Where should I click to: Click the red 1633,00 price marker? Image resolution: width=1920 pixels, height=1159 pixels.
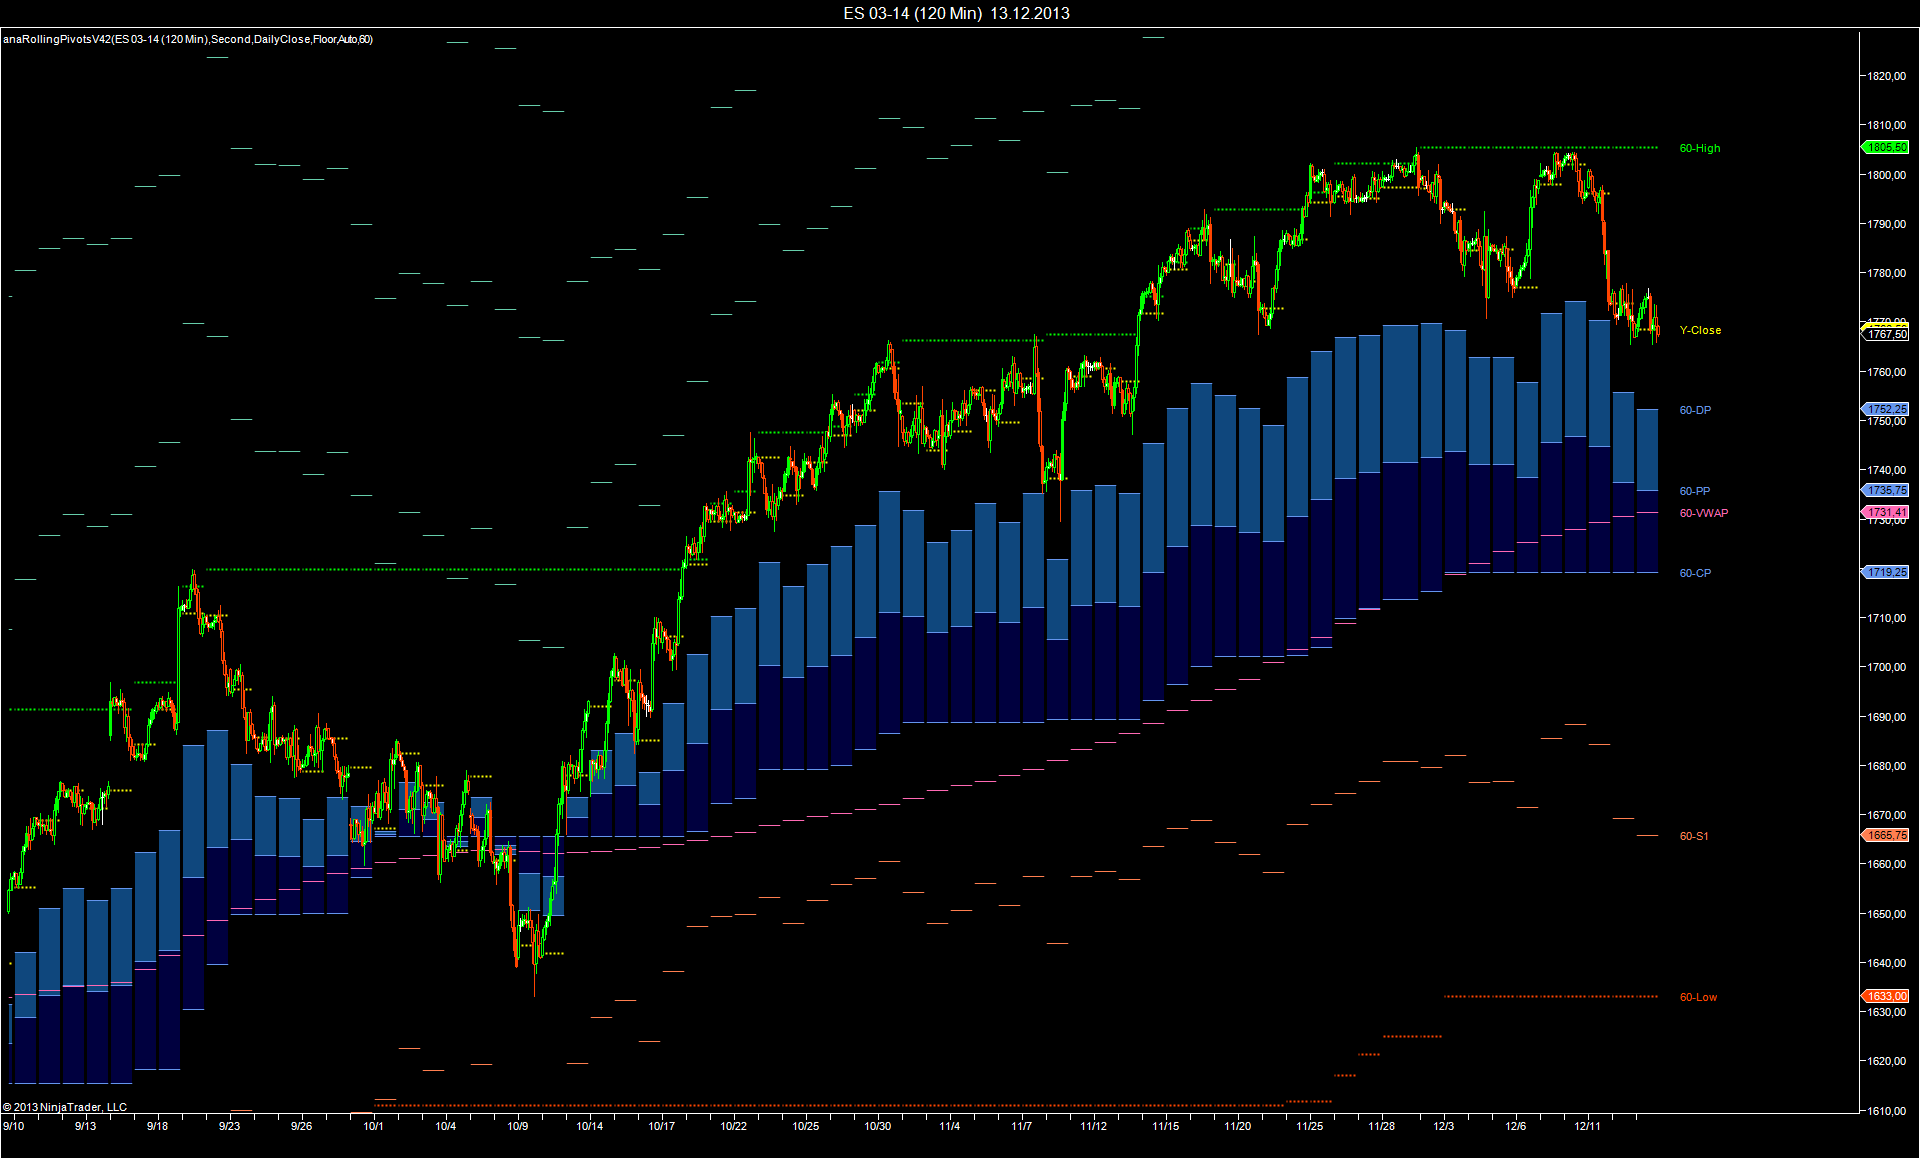(x=1886, y=997)
